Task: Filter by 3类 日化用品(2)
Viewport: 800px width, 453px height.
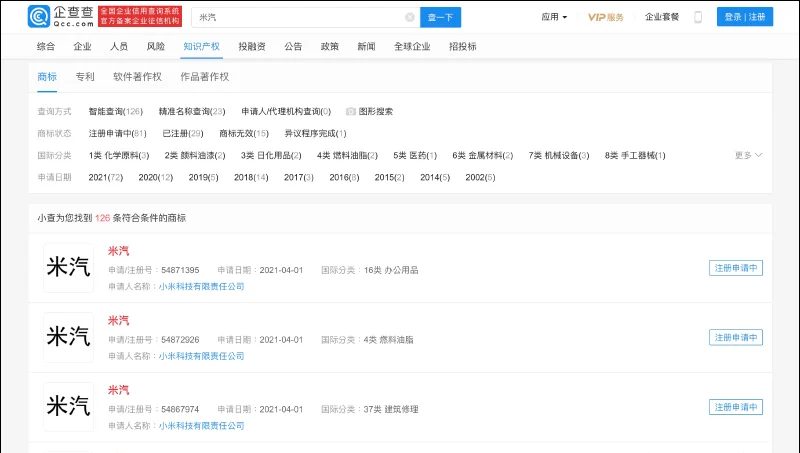Action: (x=271, y=155)
